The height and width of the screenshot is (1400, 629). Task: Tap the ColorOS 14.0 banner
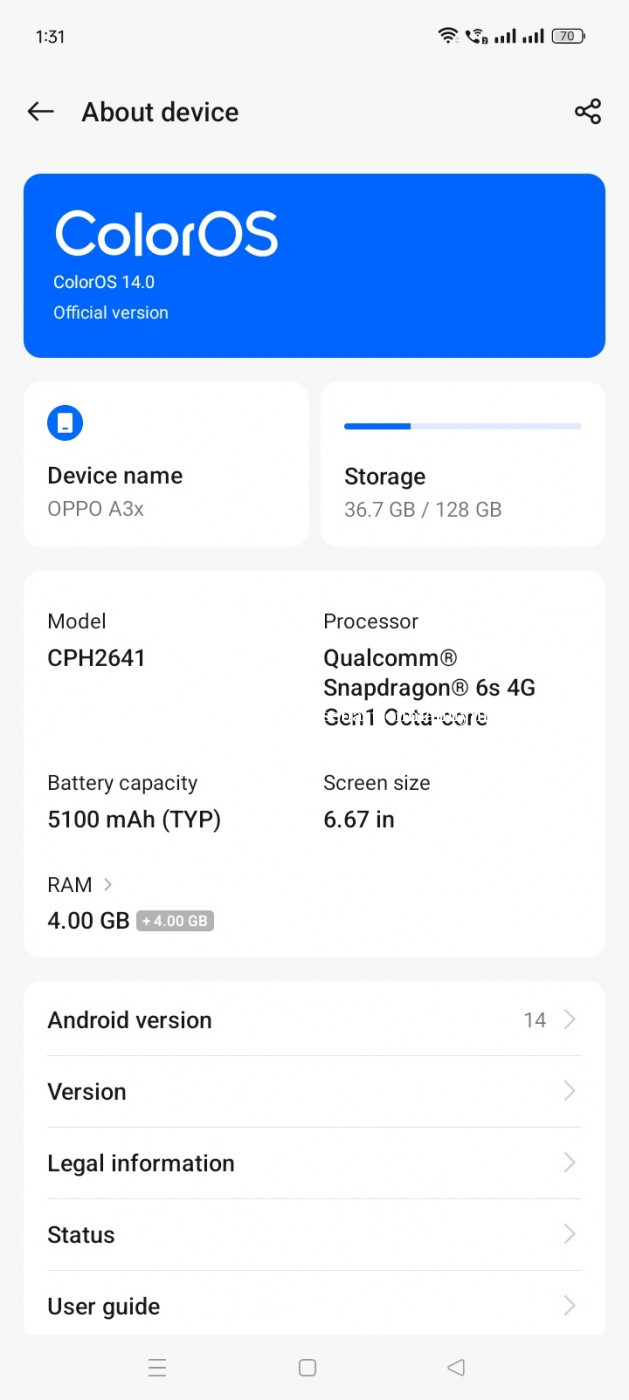(x=314, y=266)
